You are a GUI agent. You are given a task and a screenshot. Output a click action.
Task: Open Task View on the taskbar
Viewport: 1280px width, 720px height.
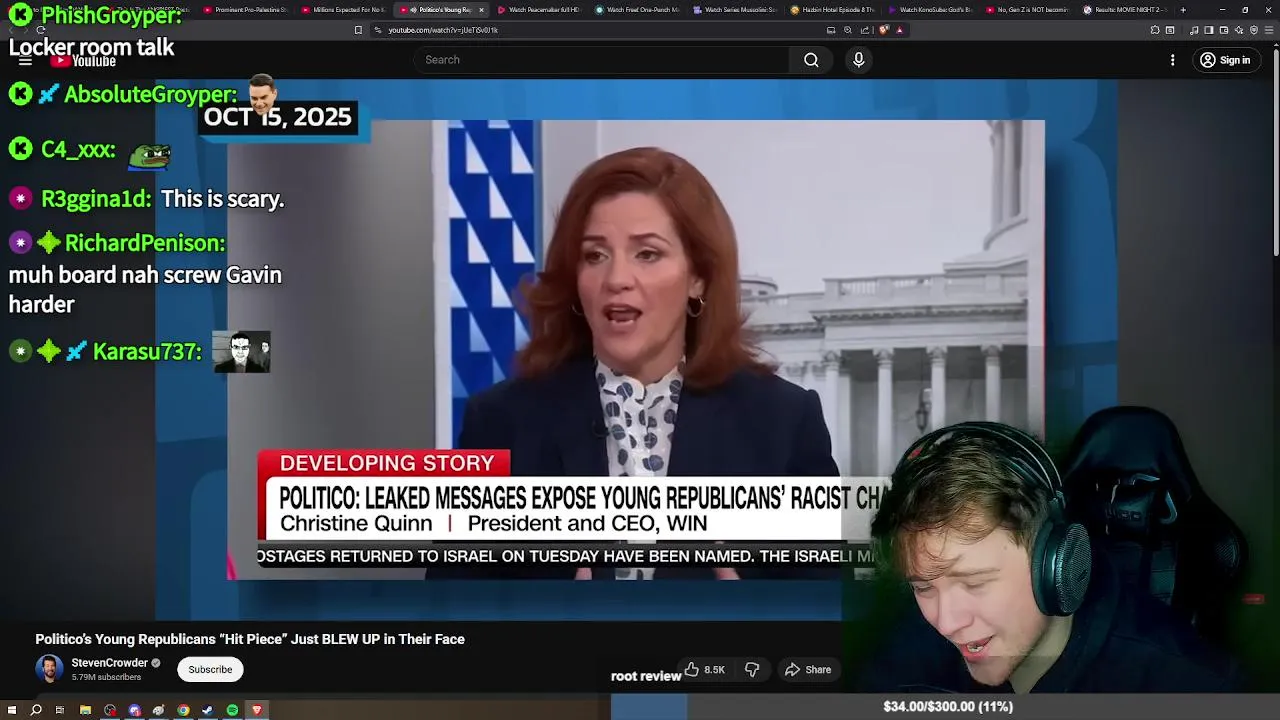60,710
